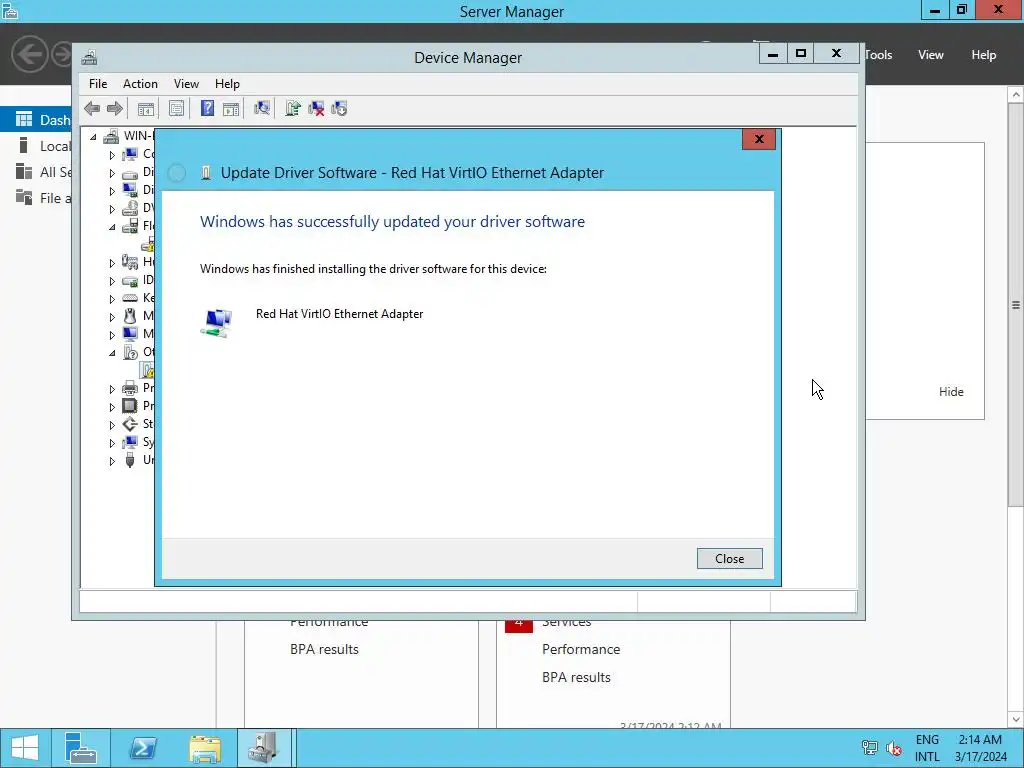Collapse the Other devices node
Image resolution: width=1024 pixels, height=768 pixels.
click(x=112, y=353)
